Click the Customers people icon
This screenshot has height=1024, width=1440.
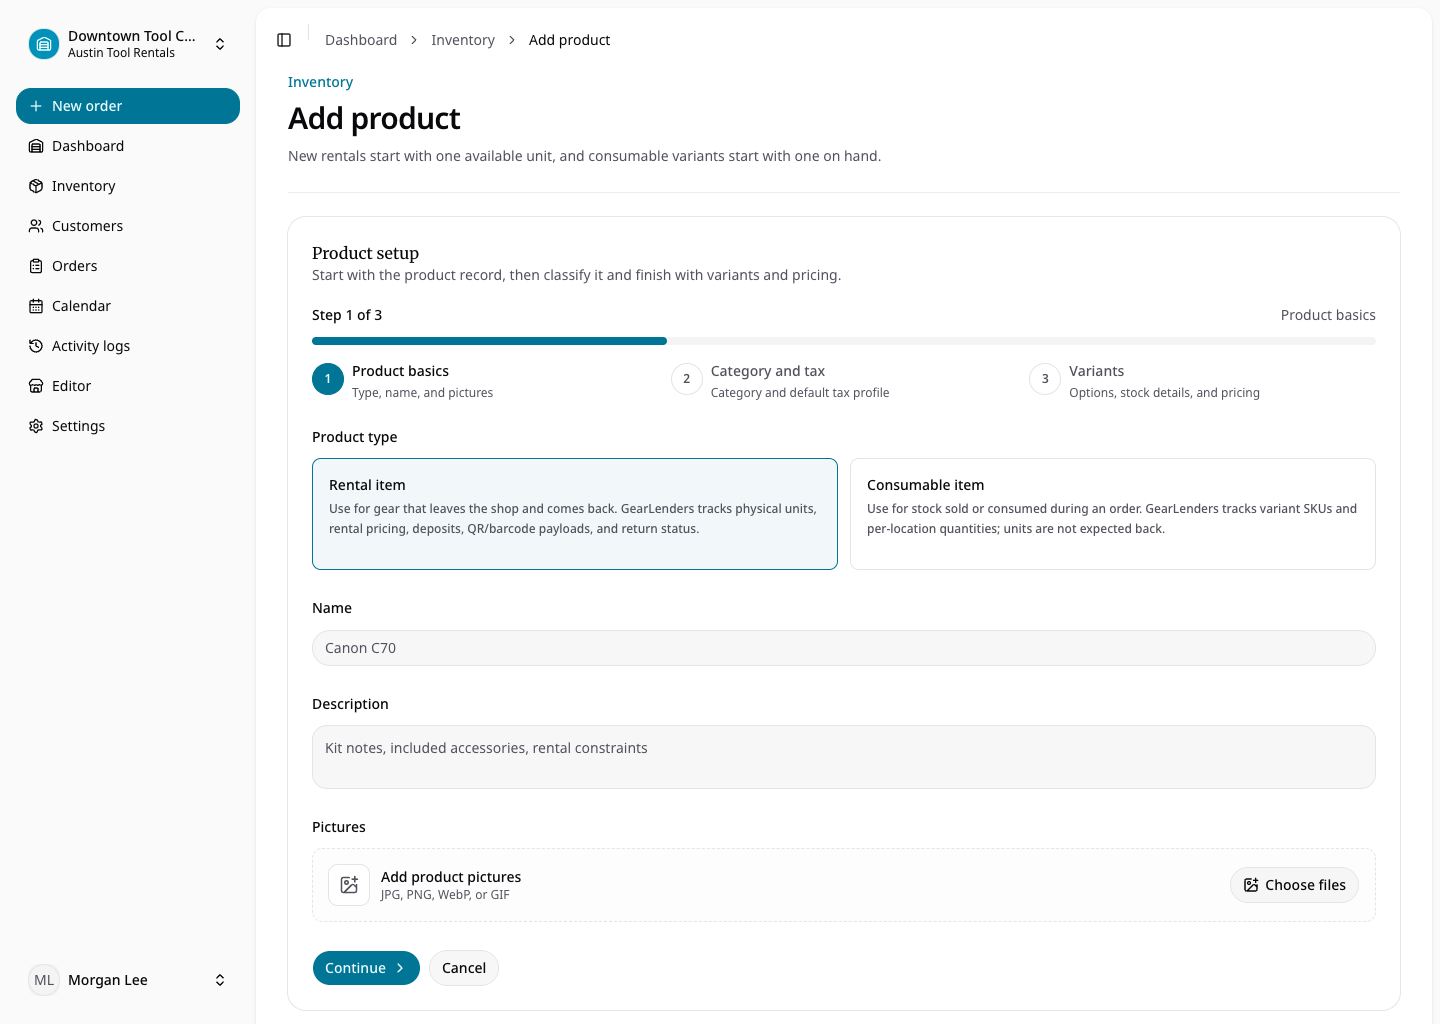(36, 226)
